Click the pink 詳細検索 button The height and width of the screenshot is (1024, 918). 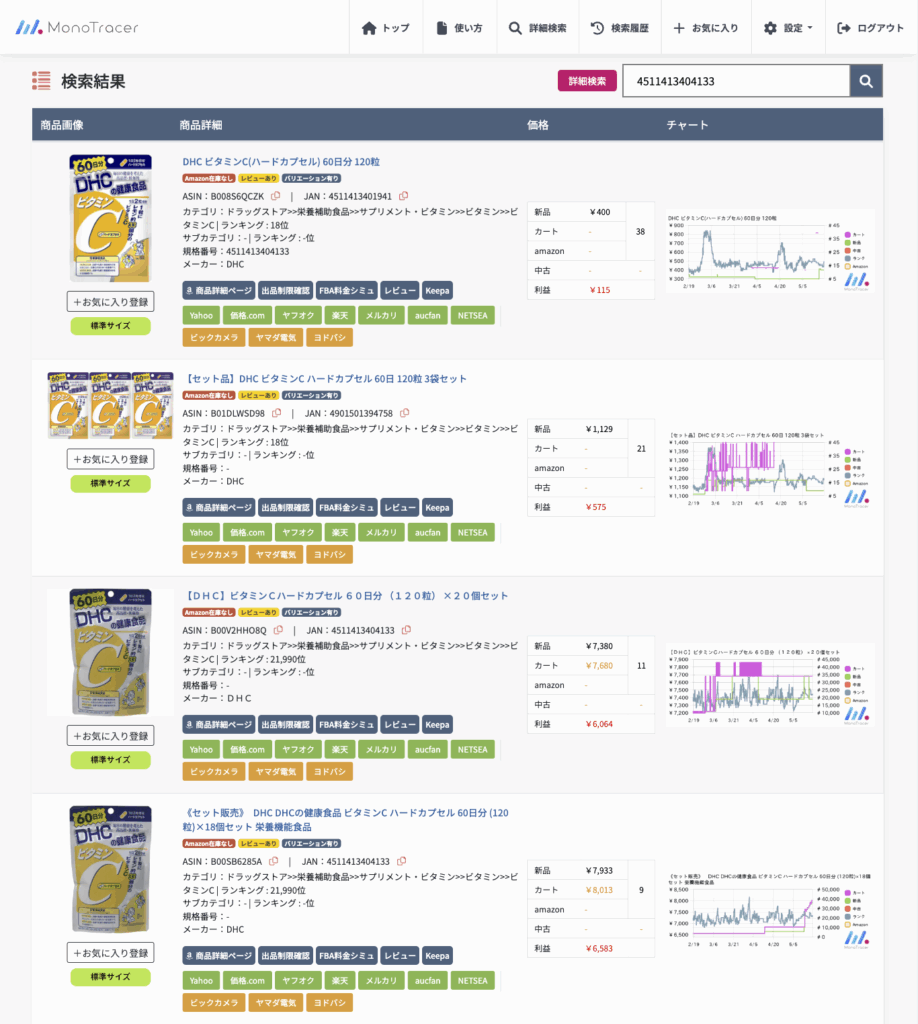tap(587, 81)
